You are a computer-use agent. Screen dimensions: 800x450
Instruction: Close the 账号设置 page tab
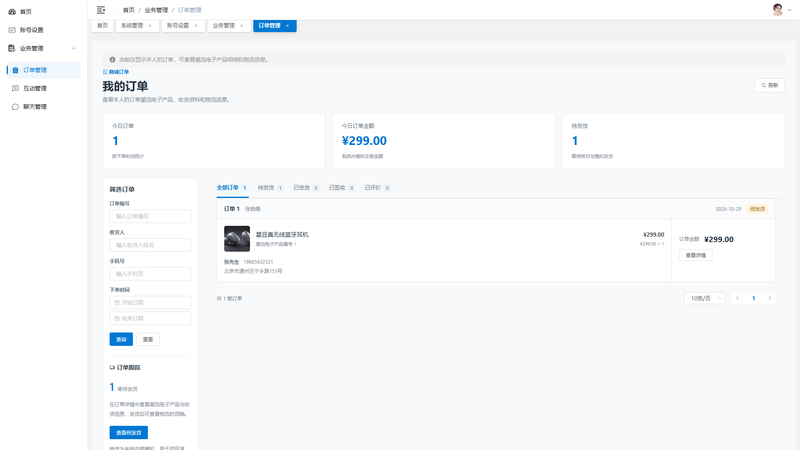point(196,26)
